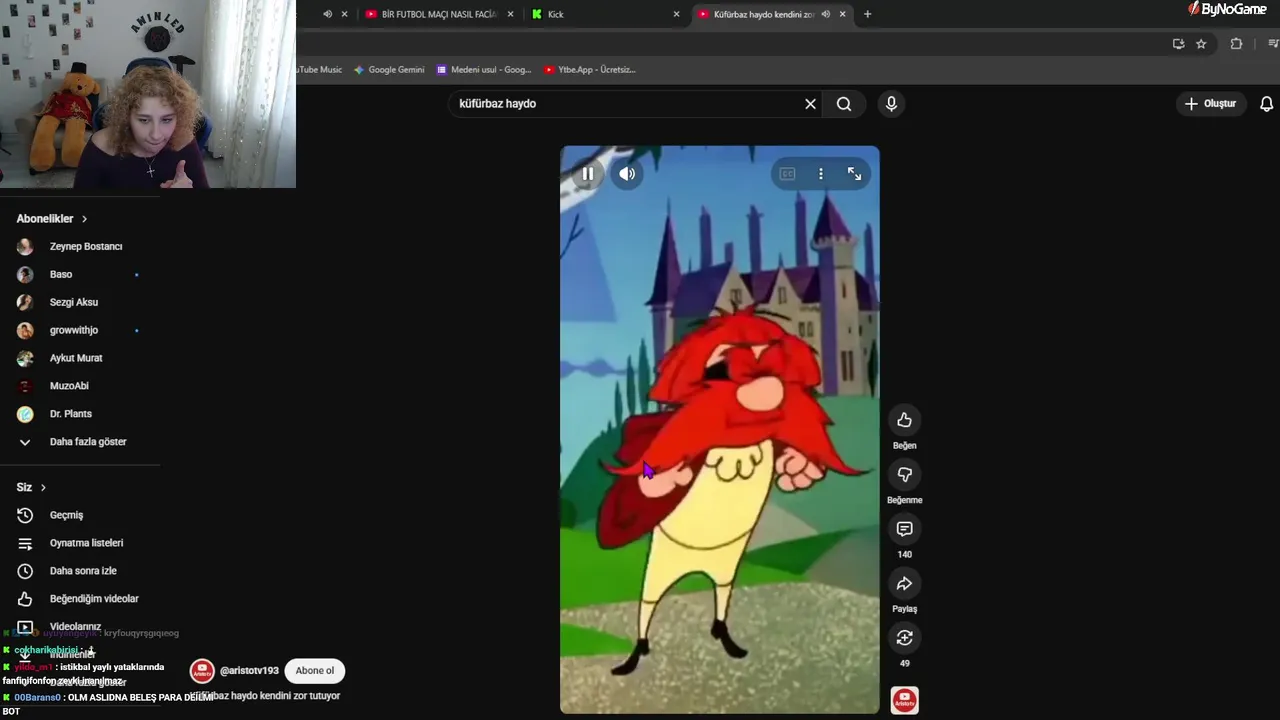
Task: Open the Oluştur create button
Action: tap(1210, 104)
